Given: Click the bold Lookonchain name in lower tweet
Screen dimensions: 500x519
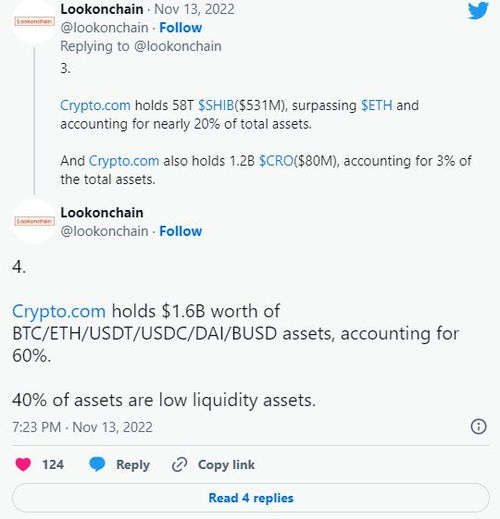Looking at the screenshot, I should (102, 213).
